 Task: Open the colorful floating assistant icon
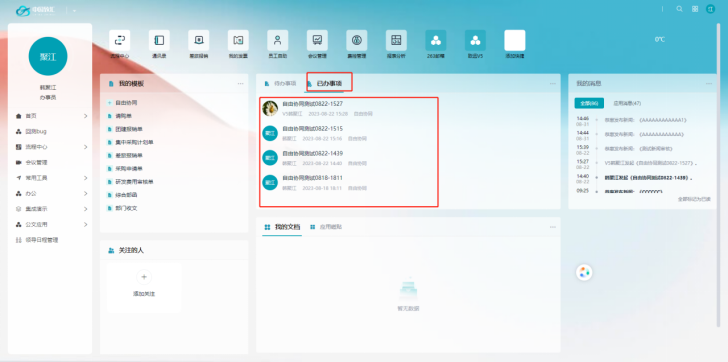click(585, 272)
